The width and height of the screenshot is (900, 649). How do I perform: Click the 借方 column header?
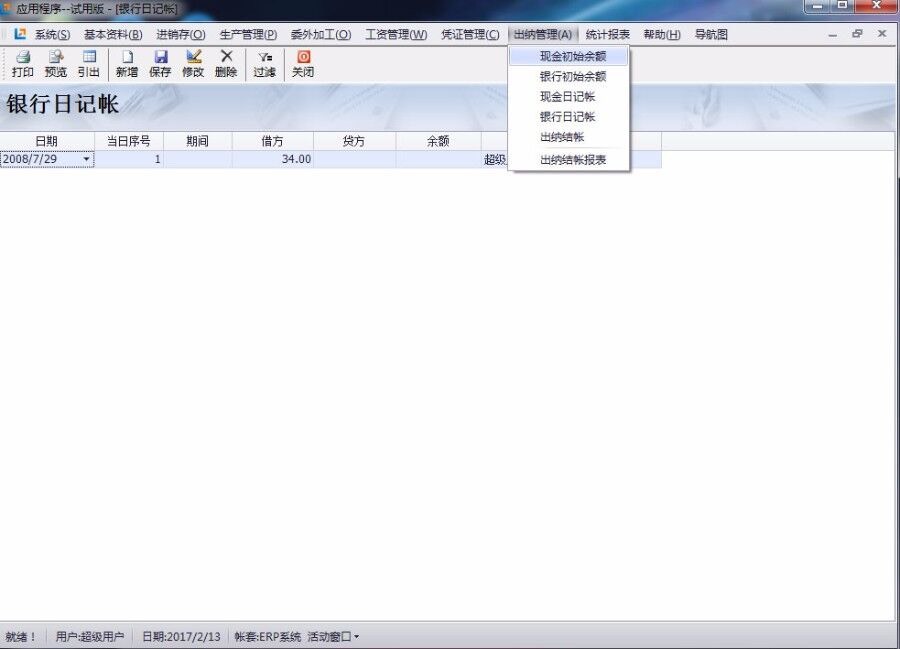pos(273,141)
